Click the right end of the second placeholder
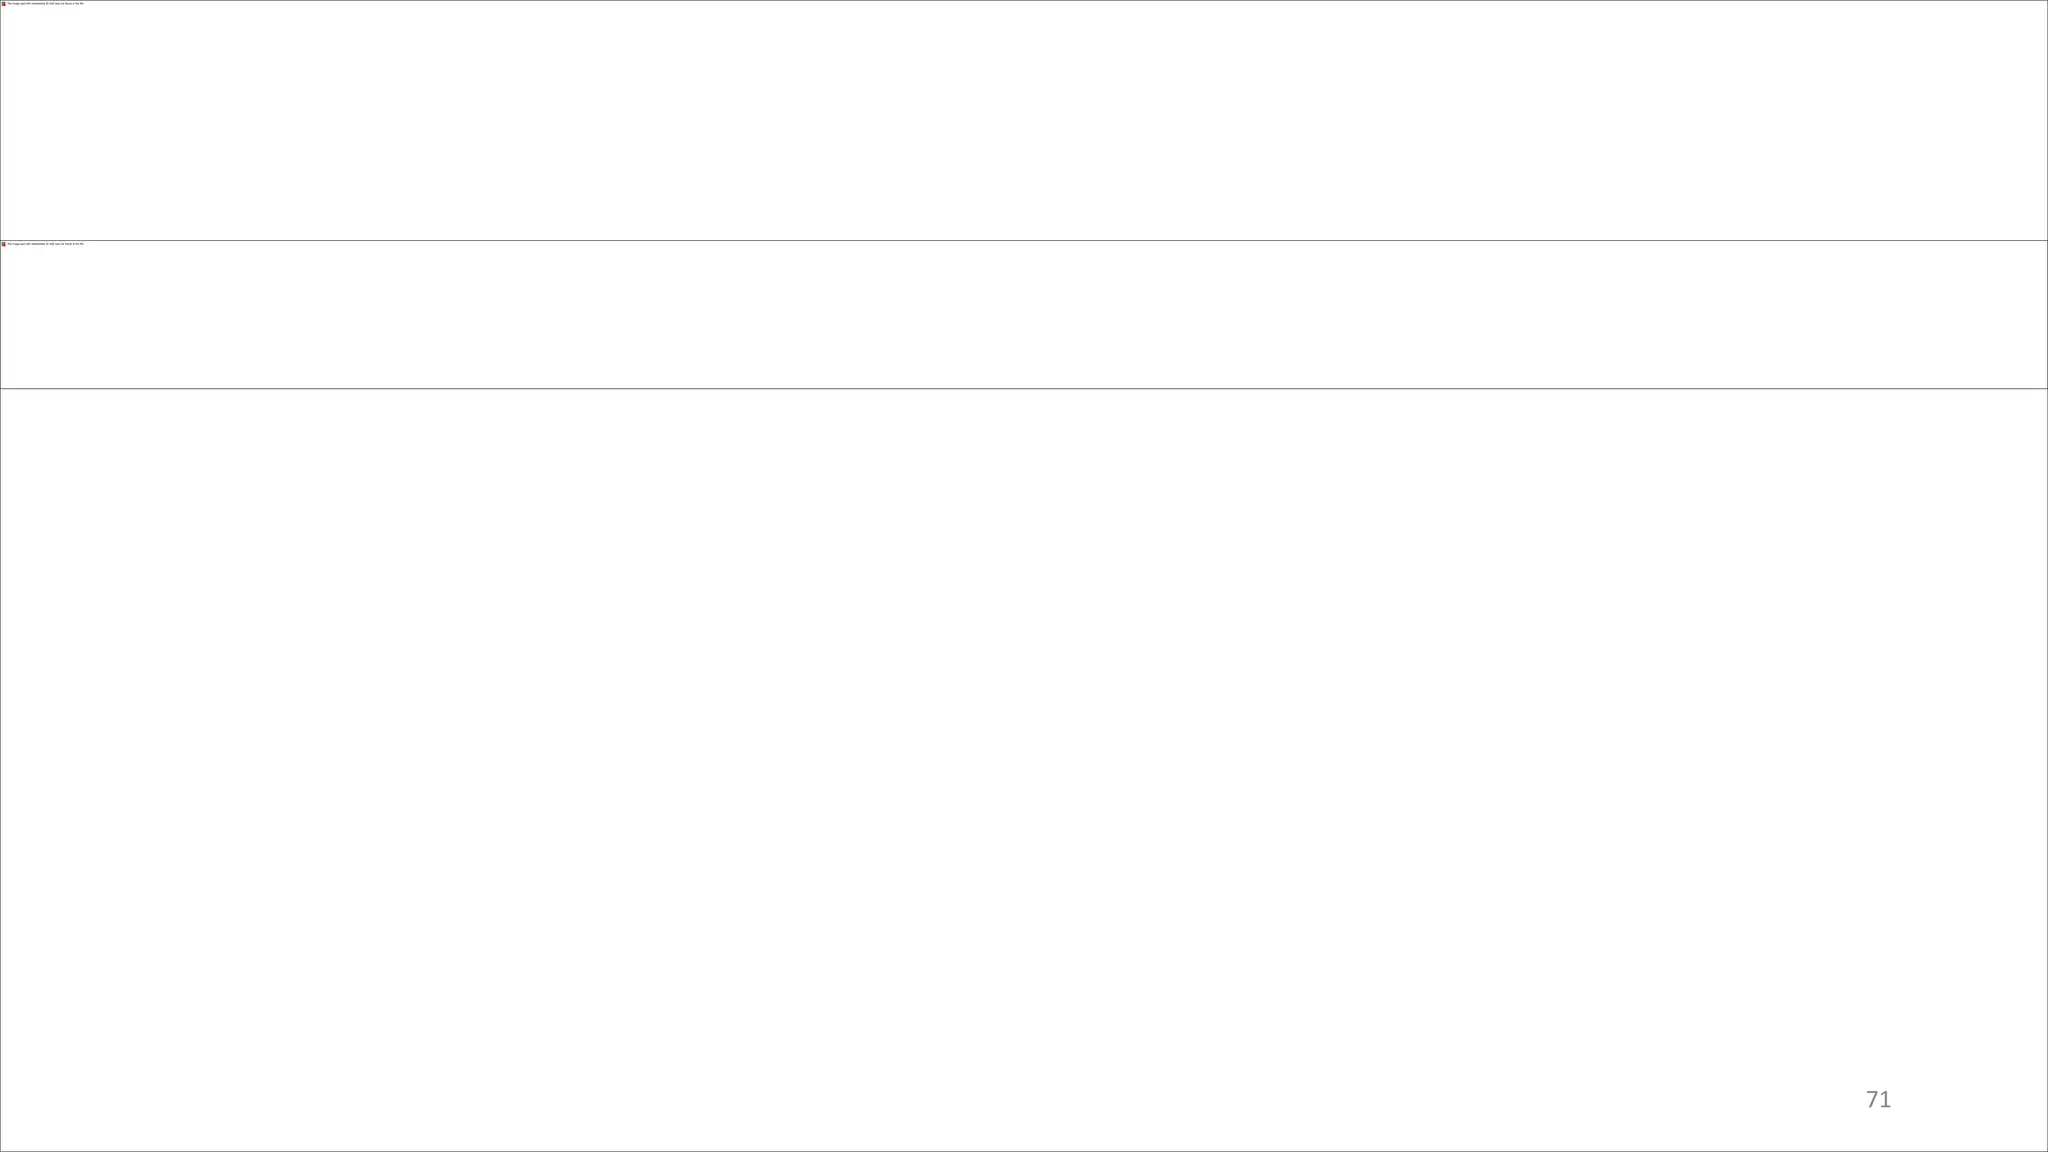 click(2040, 314)
